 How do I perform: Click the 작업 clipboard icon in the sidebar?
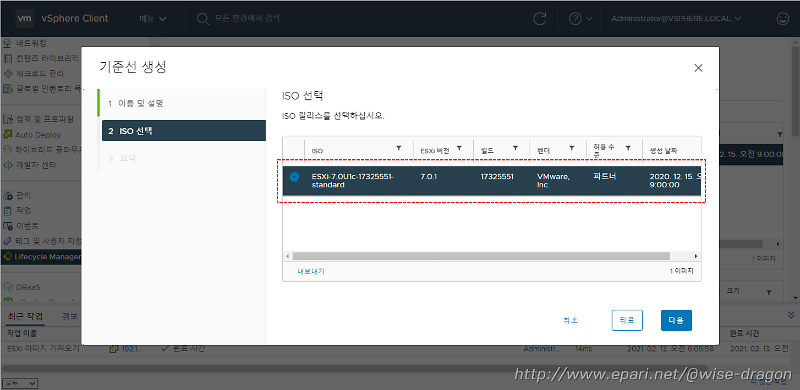7,210
